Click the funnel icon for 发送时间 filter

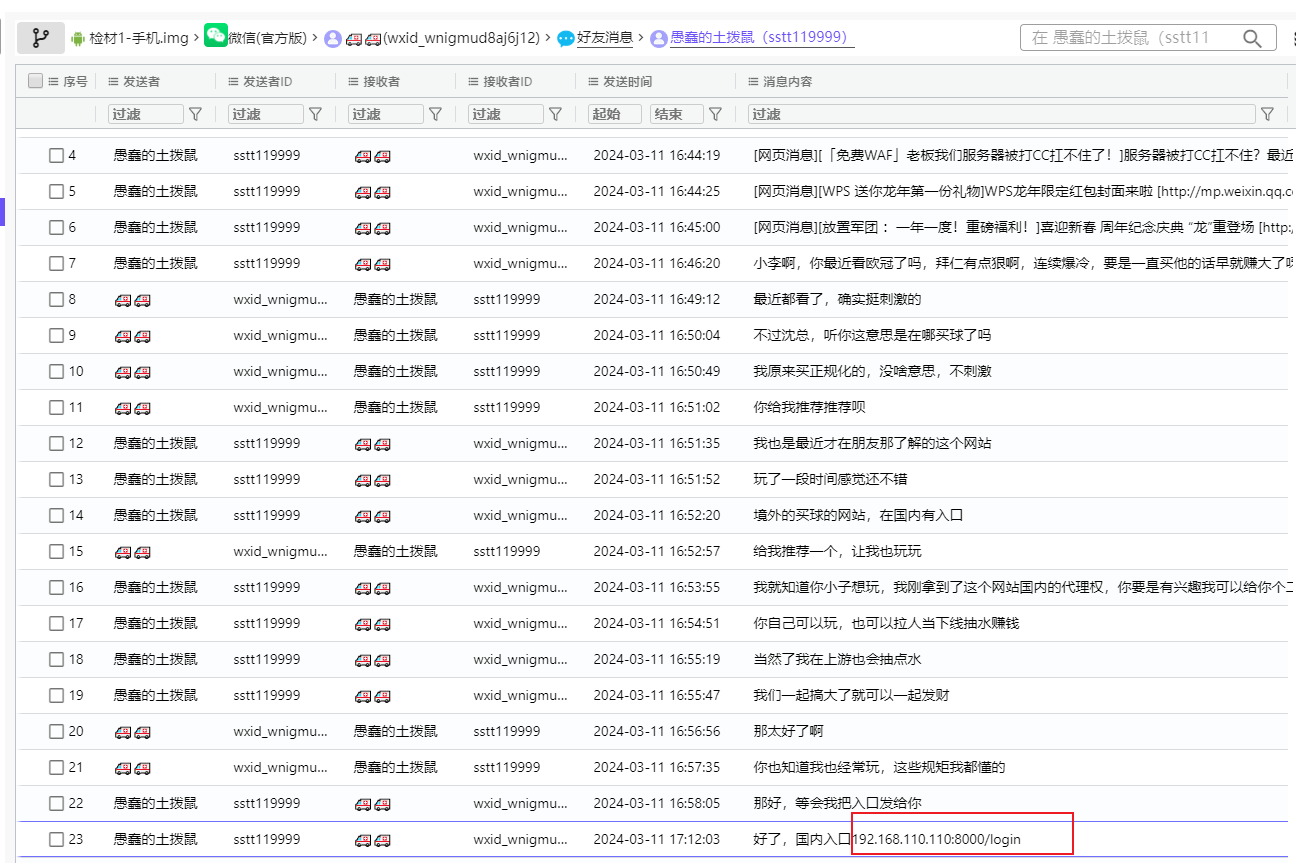[x=715, y=114]
